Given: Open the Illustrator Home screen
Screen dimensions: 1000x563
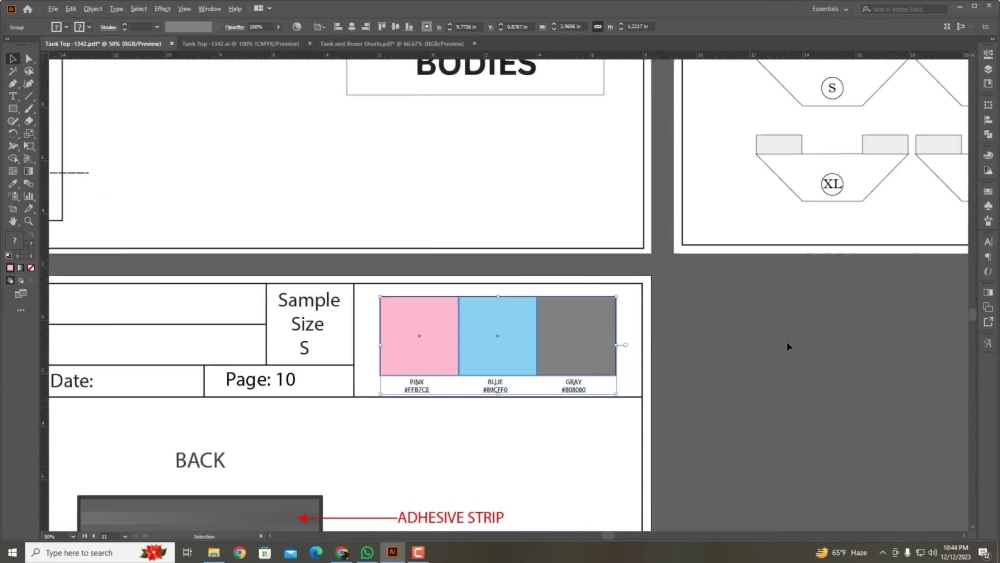Looking at the screenshot, I should point(27,9).
